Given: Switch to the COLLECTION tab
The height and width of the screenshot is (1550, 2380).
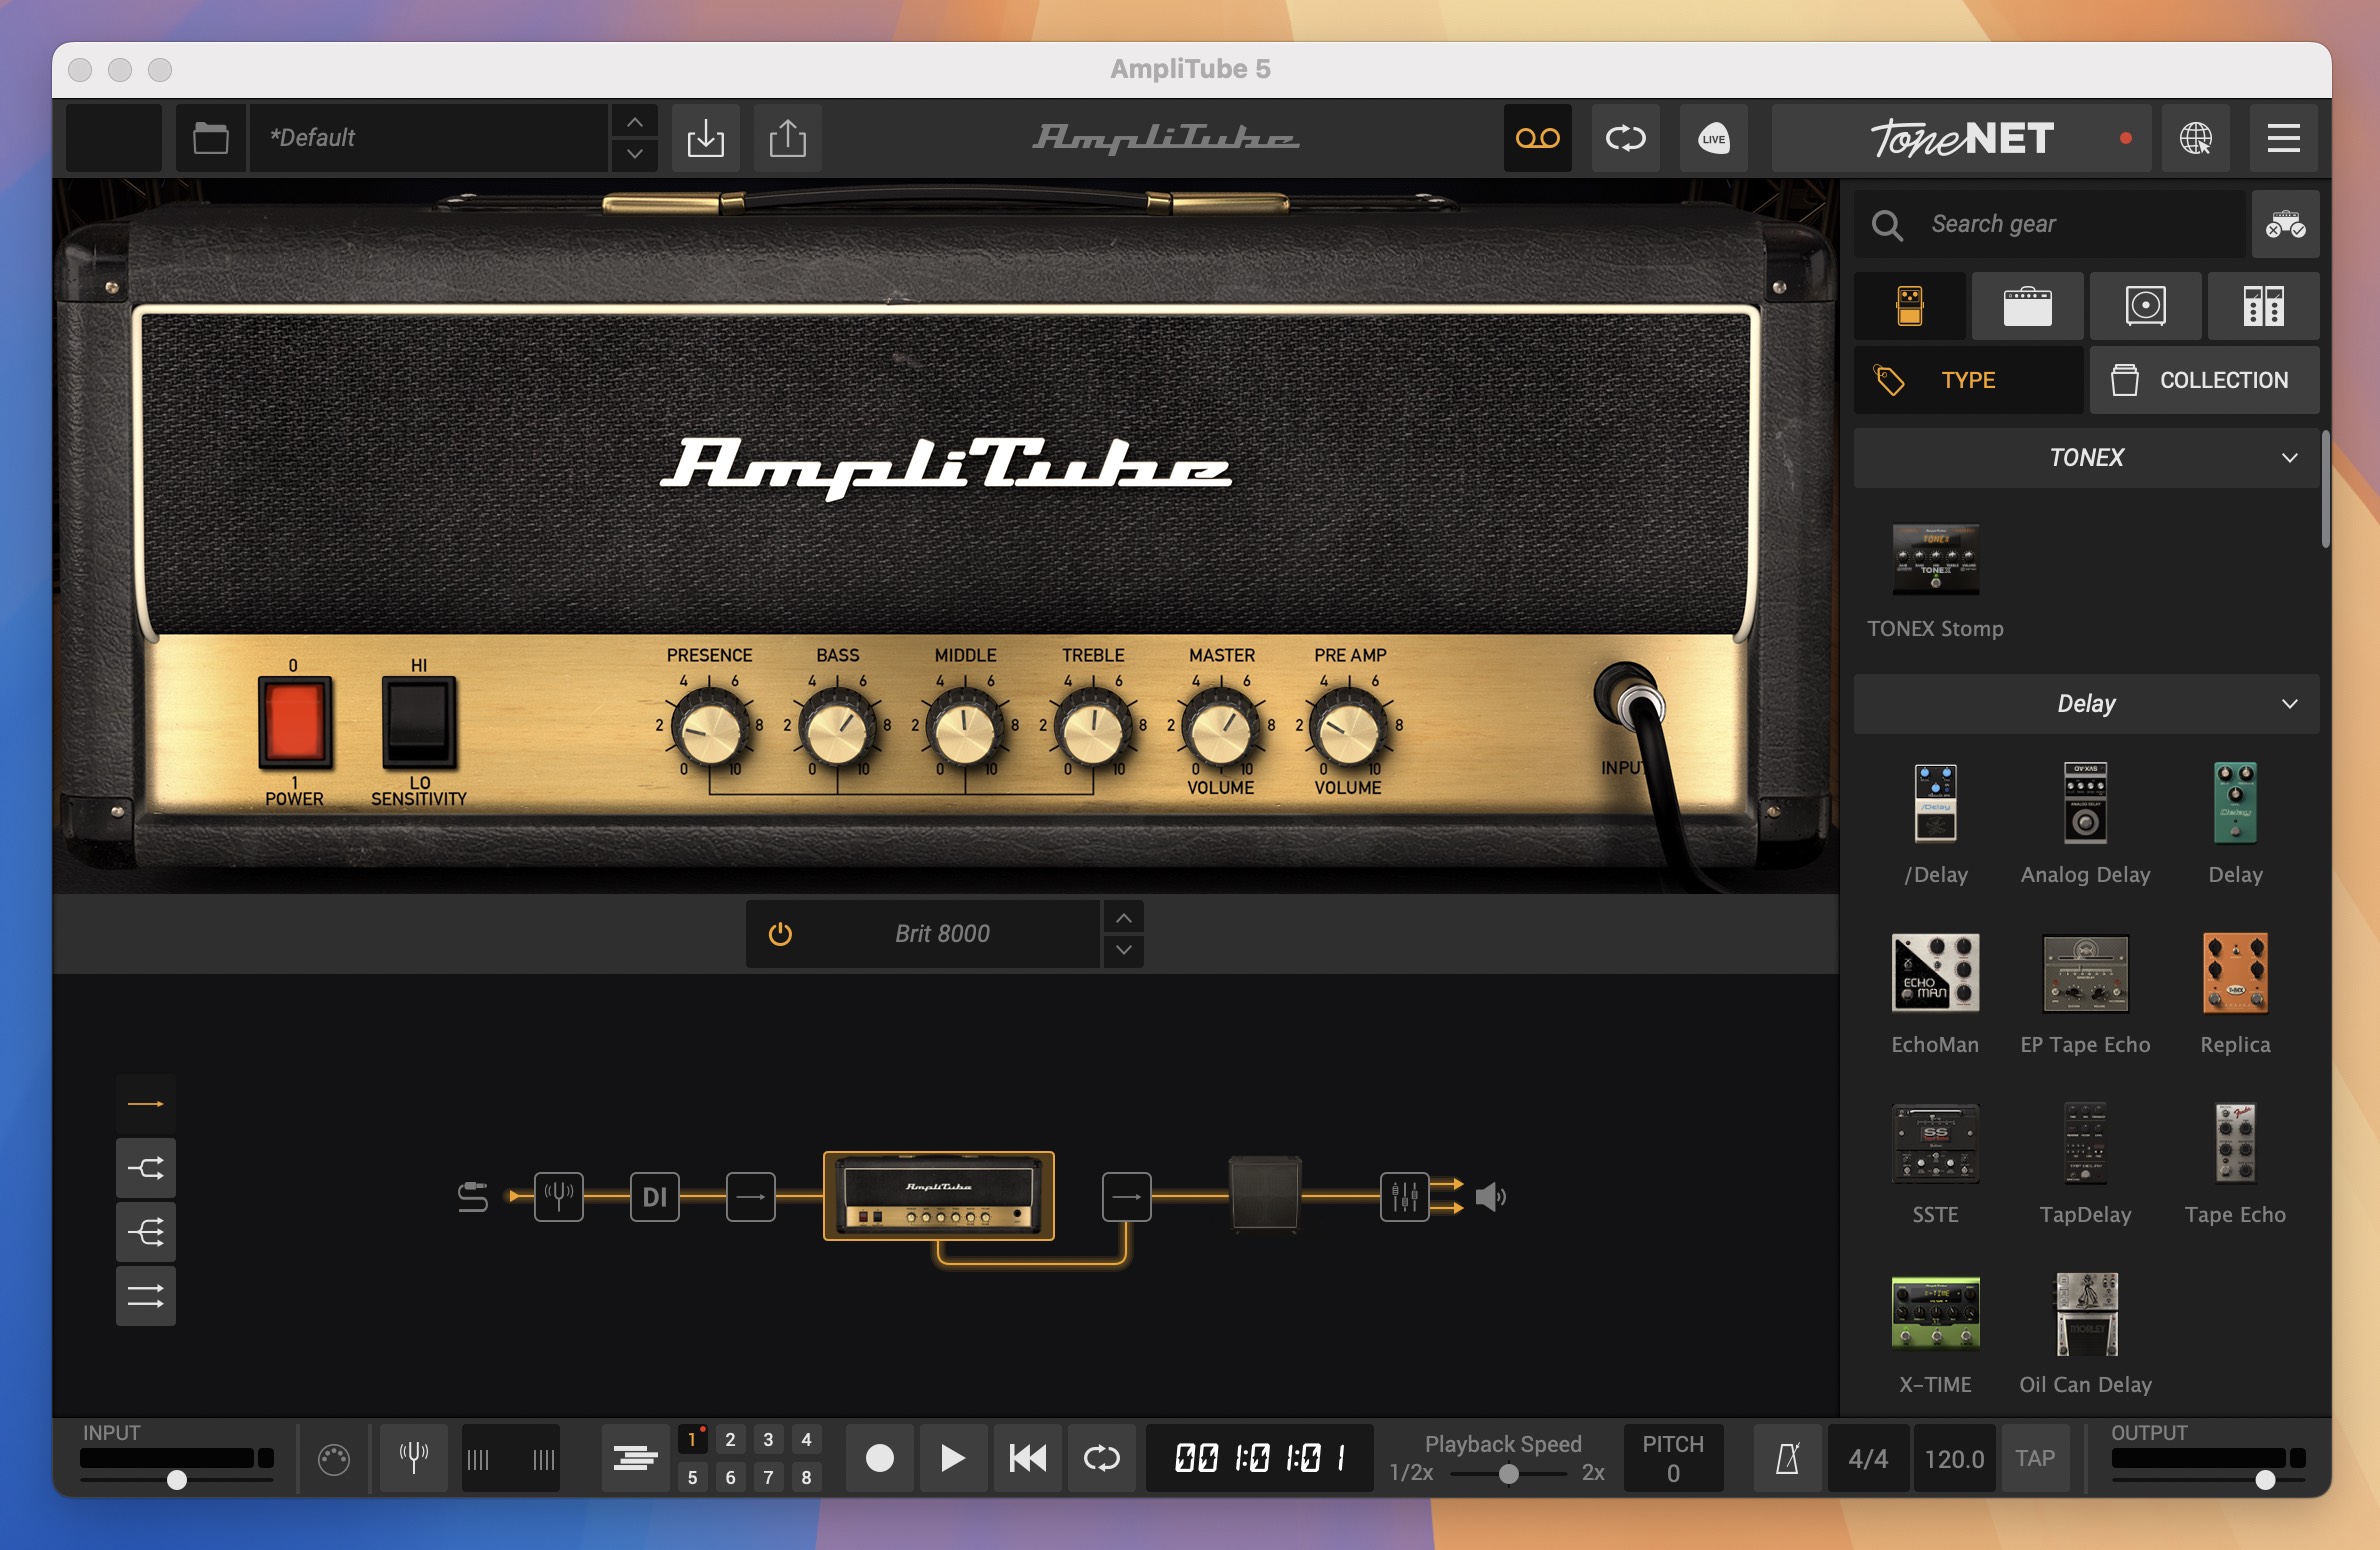Looking at the screenshot, I should [2203, 380].
